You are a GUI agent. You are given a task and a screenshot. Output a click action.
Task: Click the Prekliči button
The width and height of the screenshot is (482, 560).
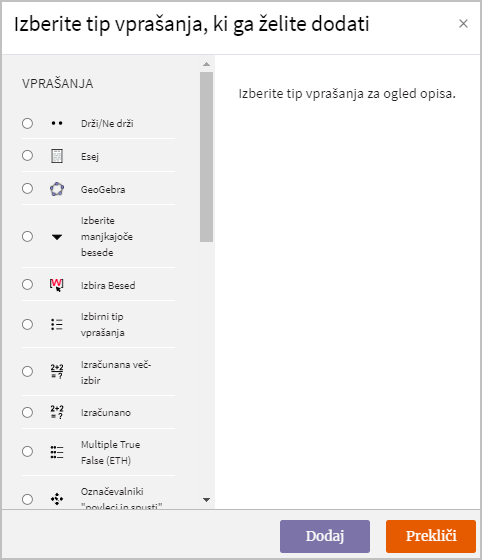point(431,536)
